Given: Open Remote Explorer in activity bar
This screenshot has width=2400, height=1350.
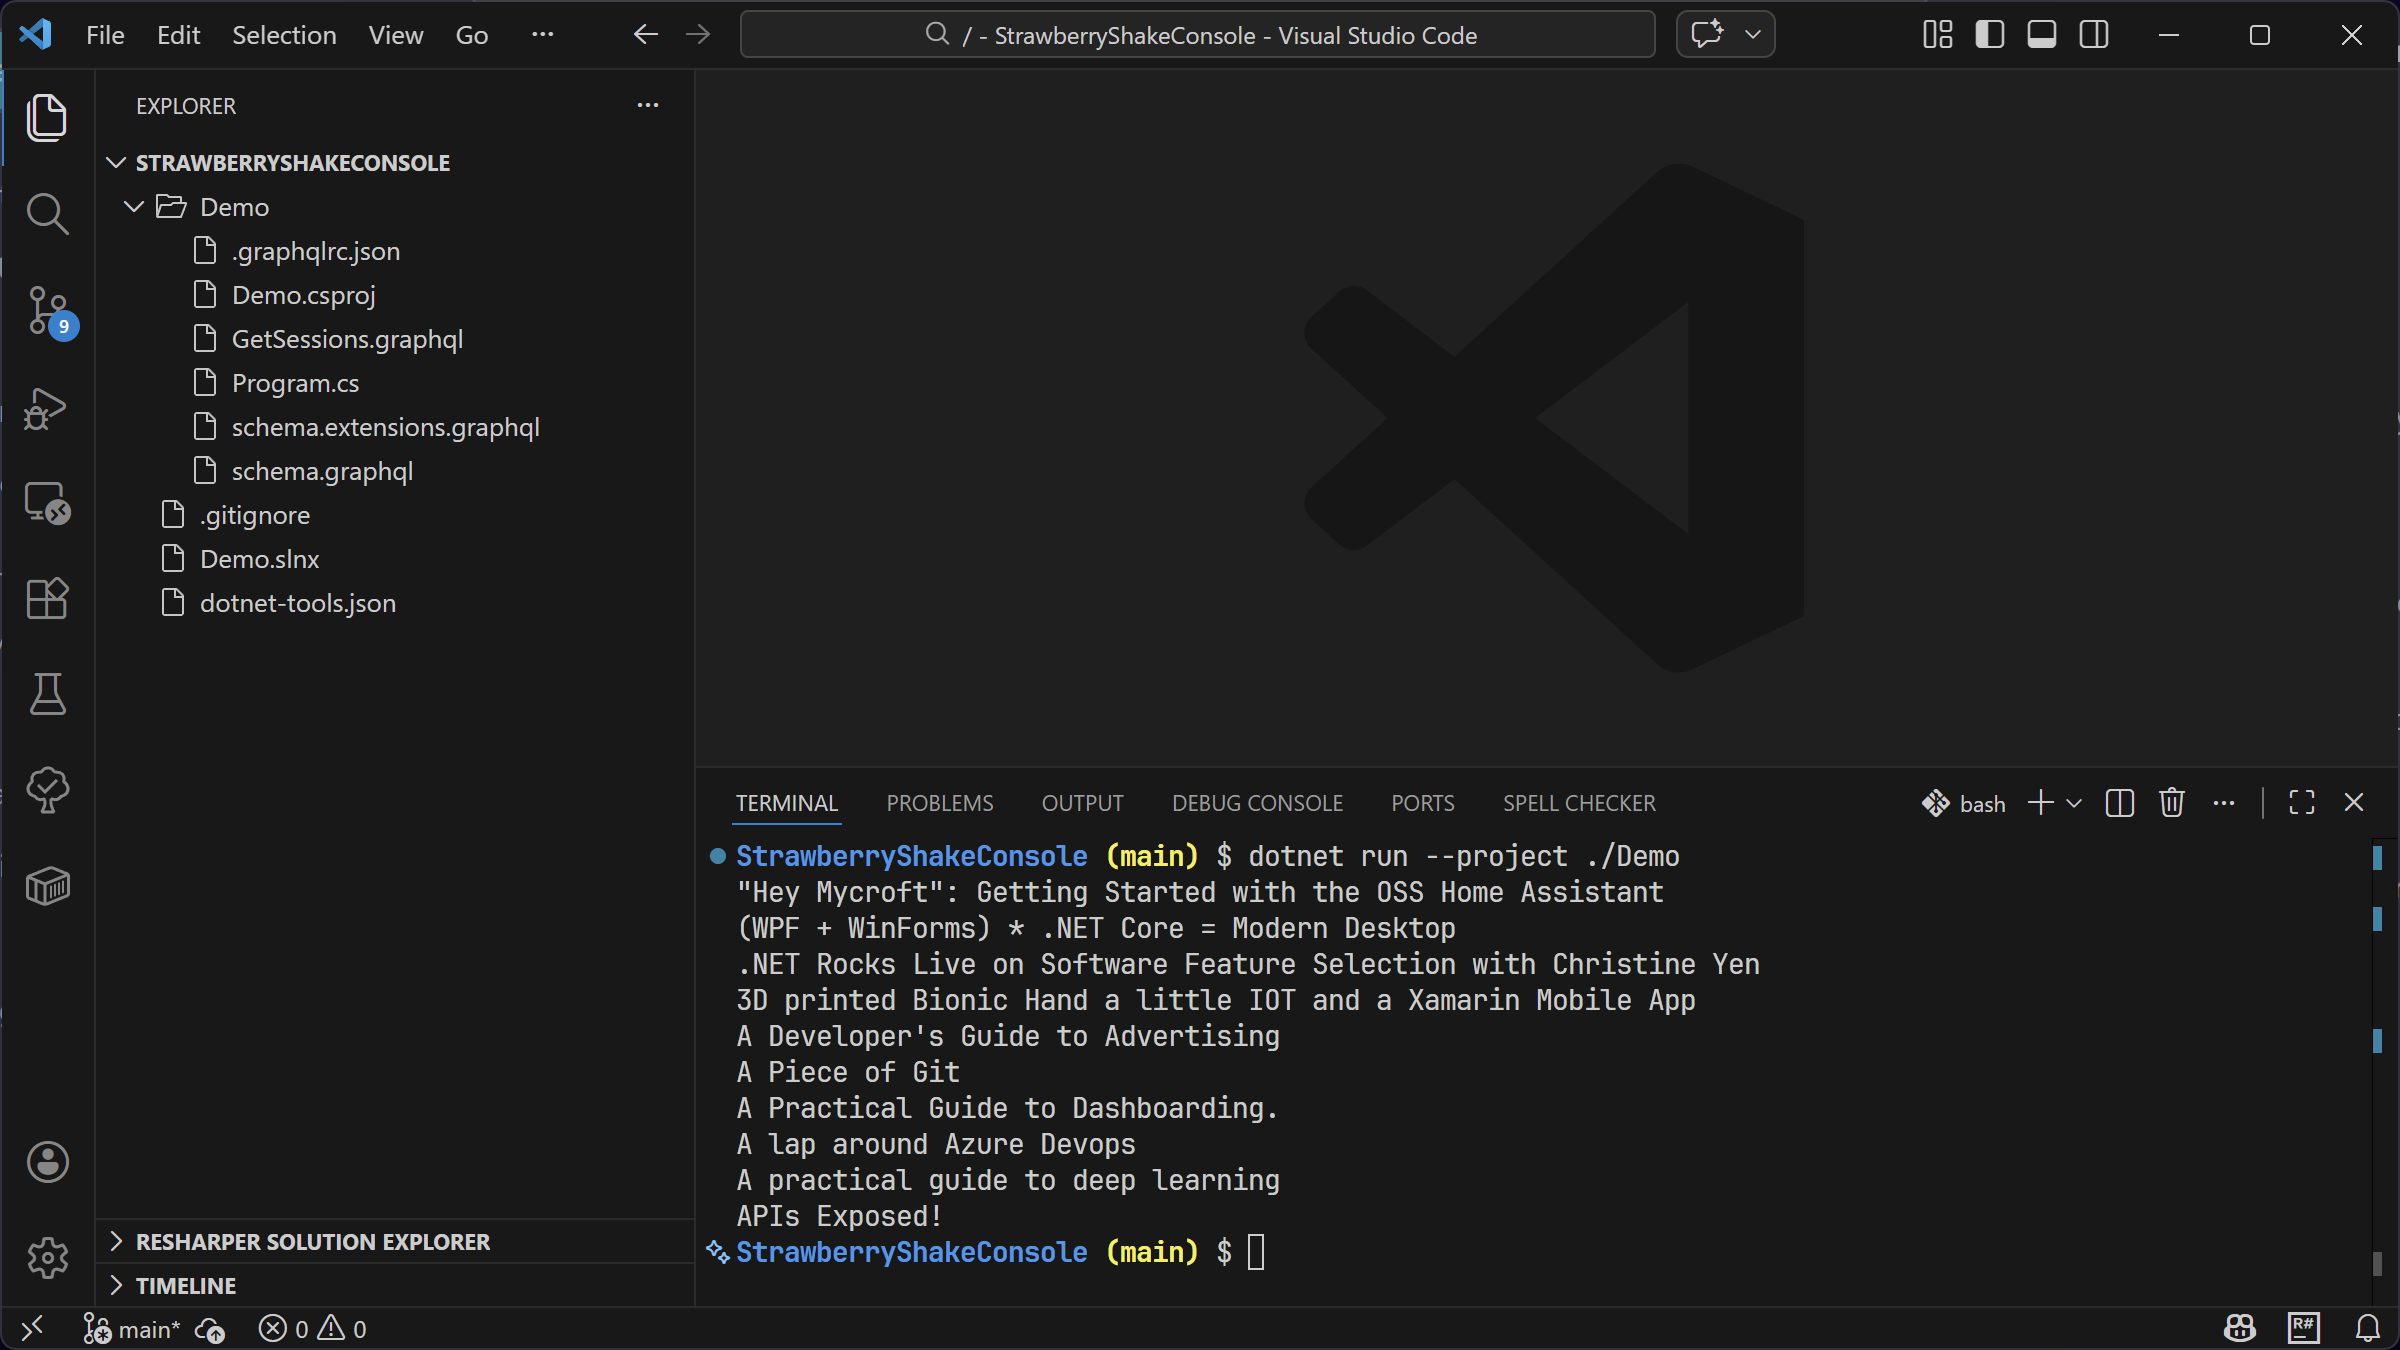Looking at the screenshot, I should [x=47, y=503].
